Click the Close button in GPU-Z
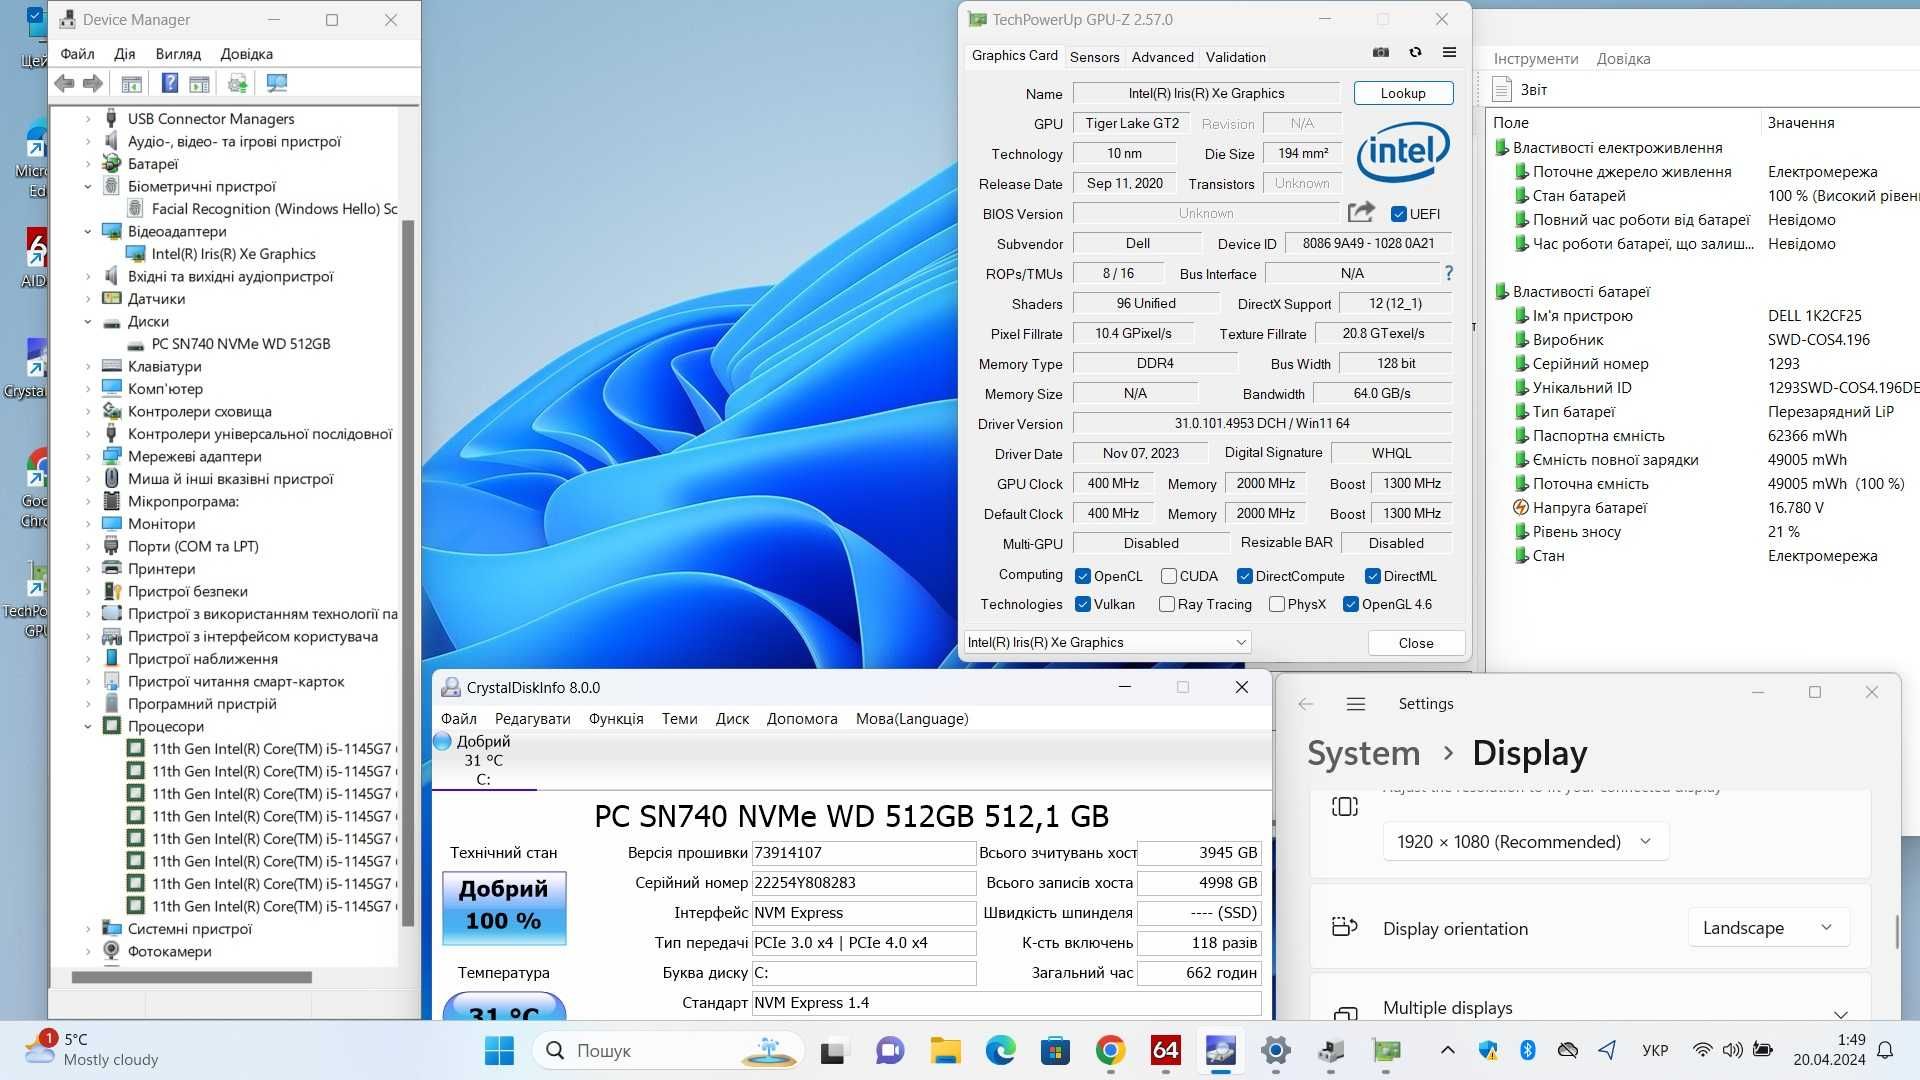 pyautogui.click(x=1416, y=643)
